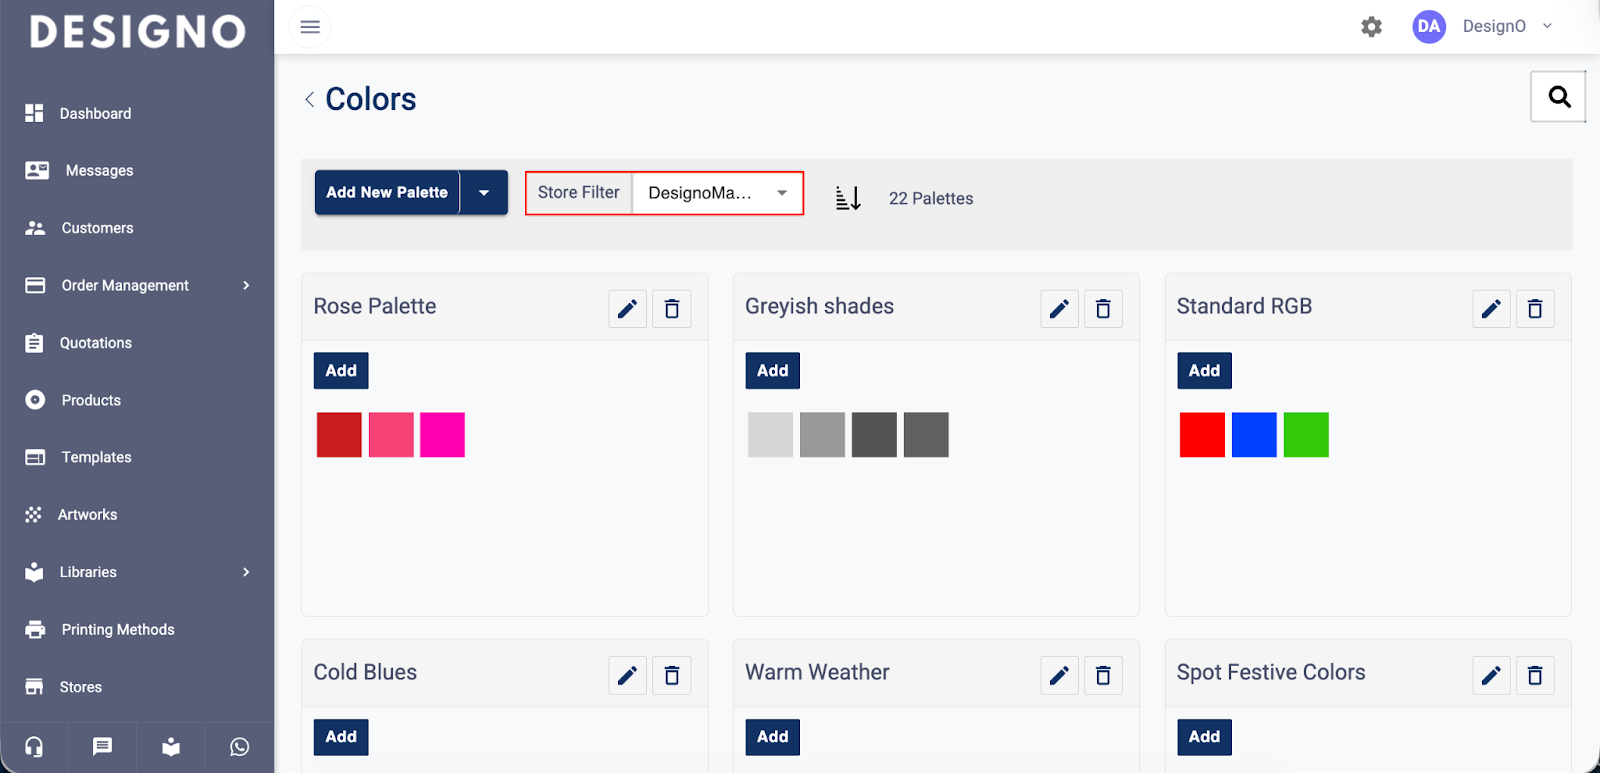
Task: Open settings via the gear icon
Action: [x=1371, y=27]
